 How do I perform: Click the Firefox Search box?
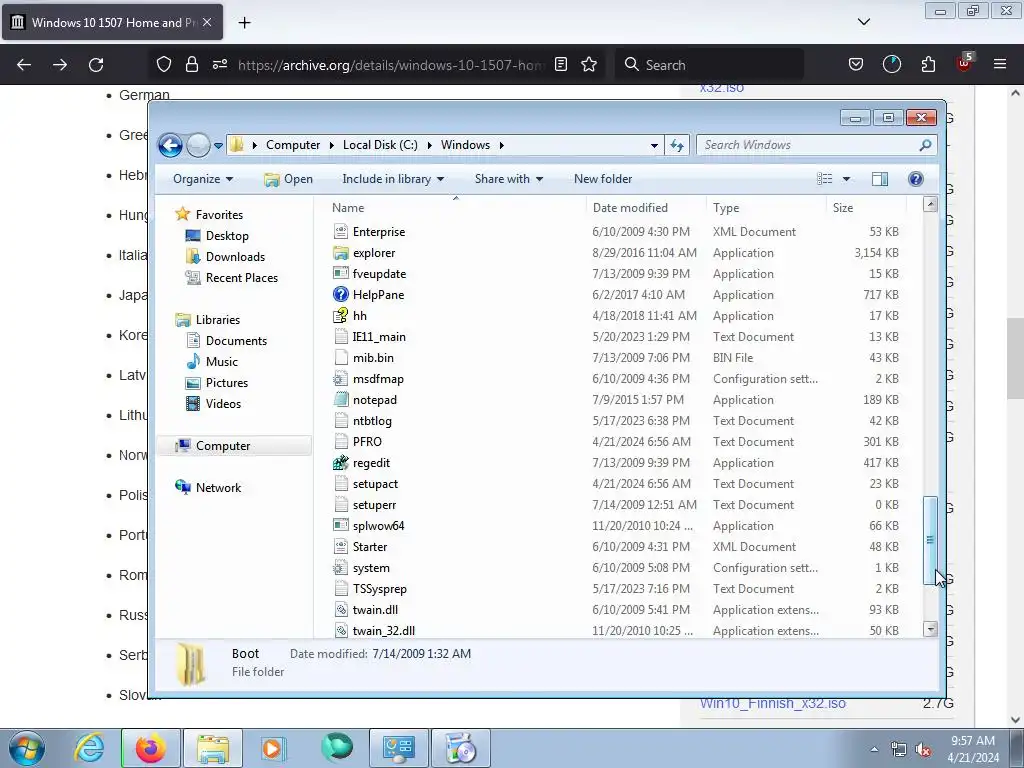tap(711, 65)
